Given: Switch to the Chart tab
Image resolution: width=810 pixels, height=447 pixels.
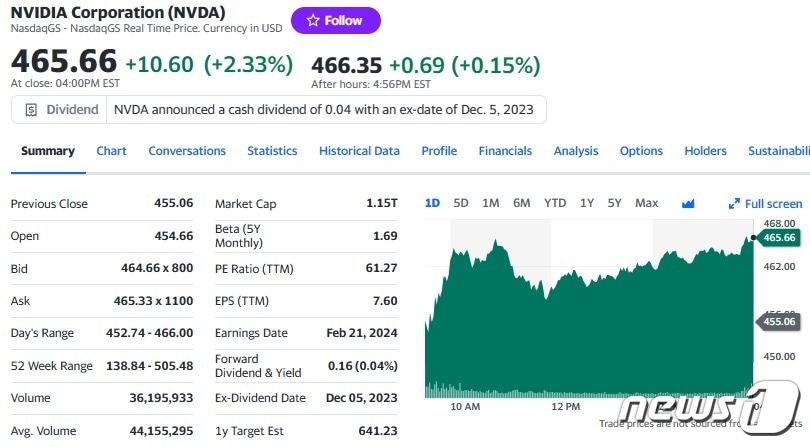Looking at the screenshot, I should click(x=111, y=151).
